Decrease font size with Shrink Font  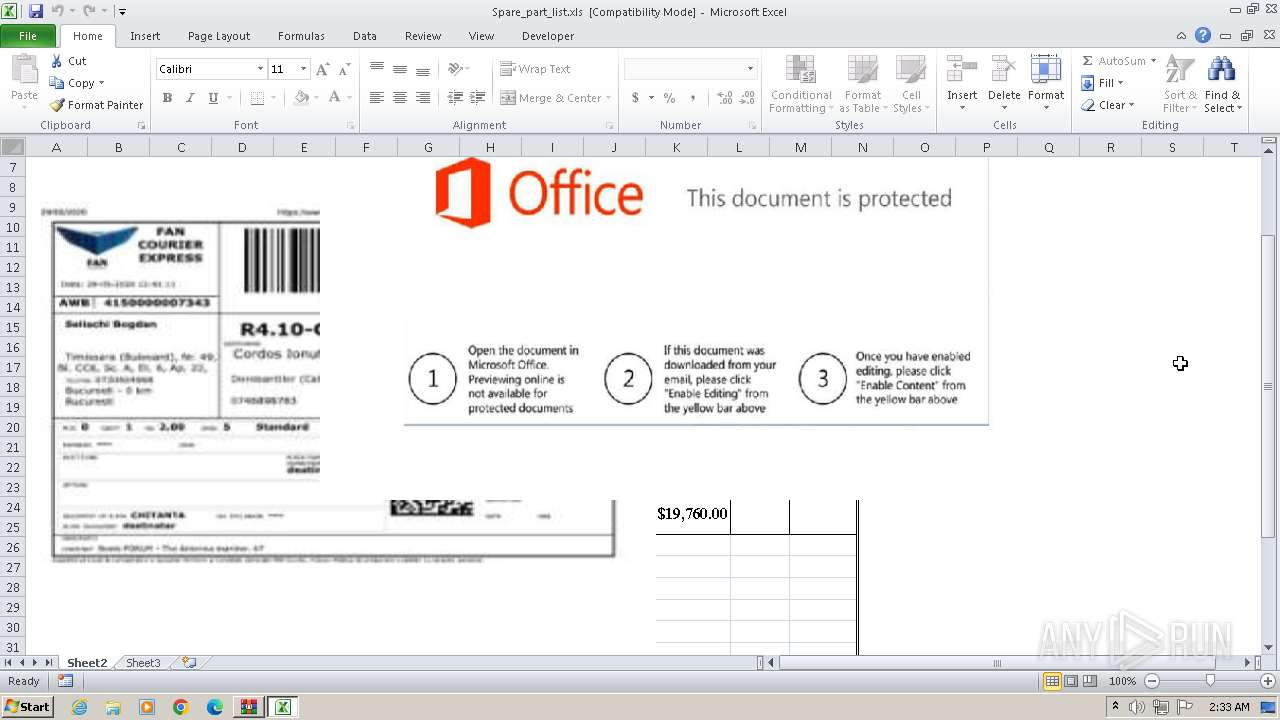tap(344, 69)
